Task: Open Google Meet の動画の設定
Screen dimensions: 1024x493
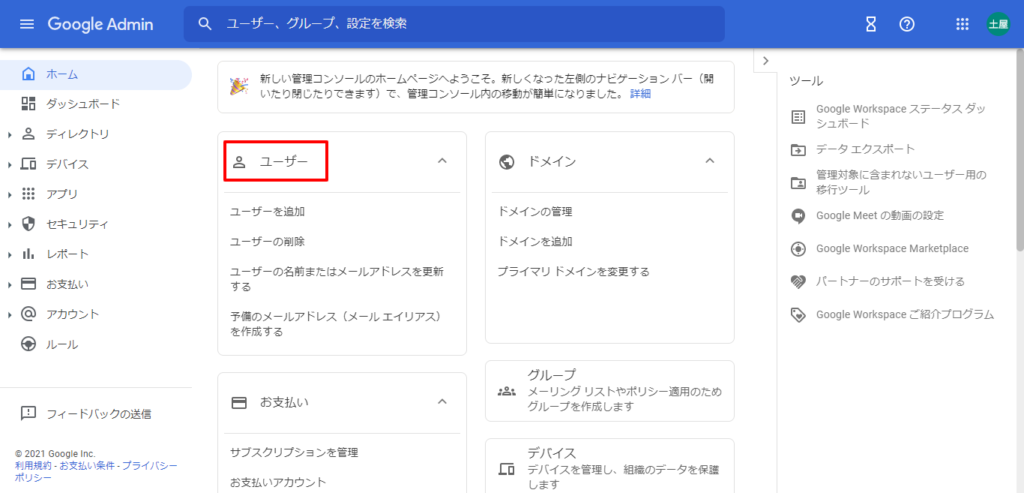Action: 879,215
